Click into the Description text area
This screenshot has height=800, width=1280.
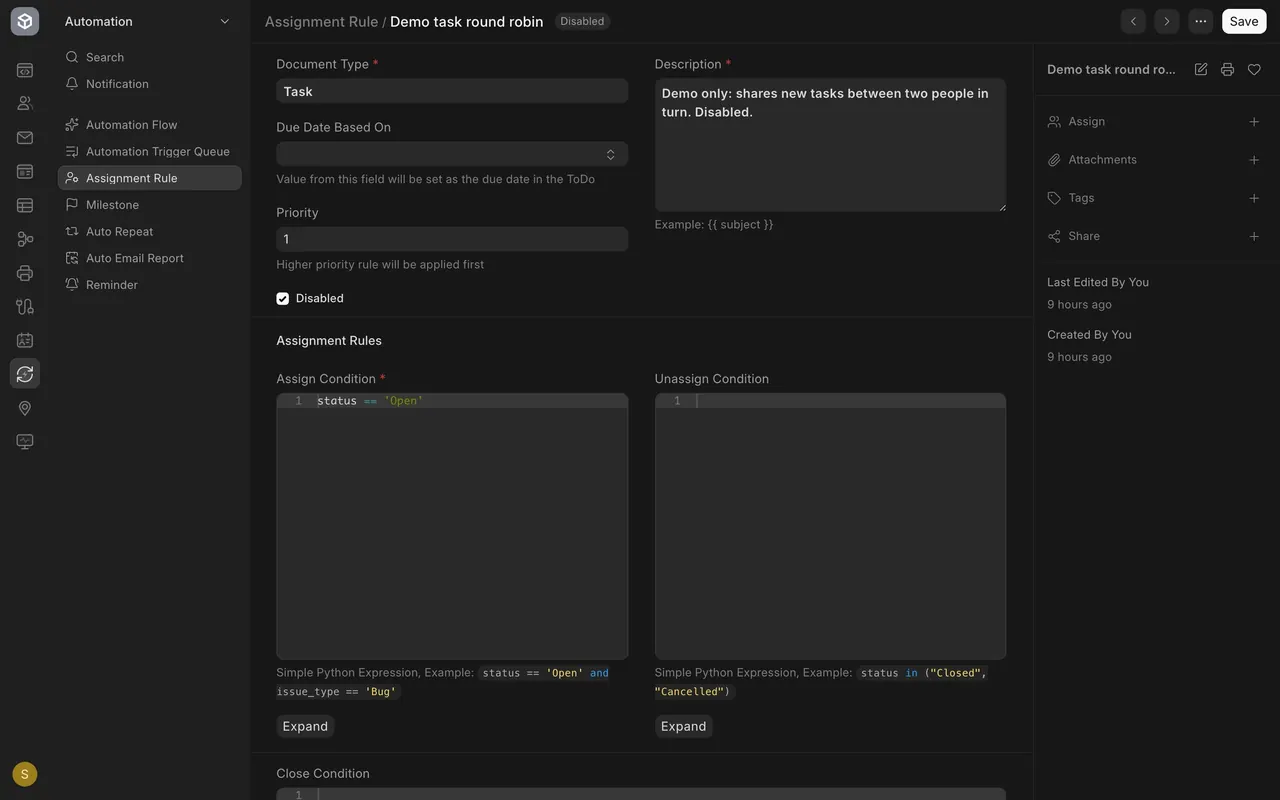[x=830, y=145]
